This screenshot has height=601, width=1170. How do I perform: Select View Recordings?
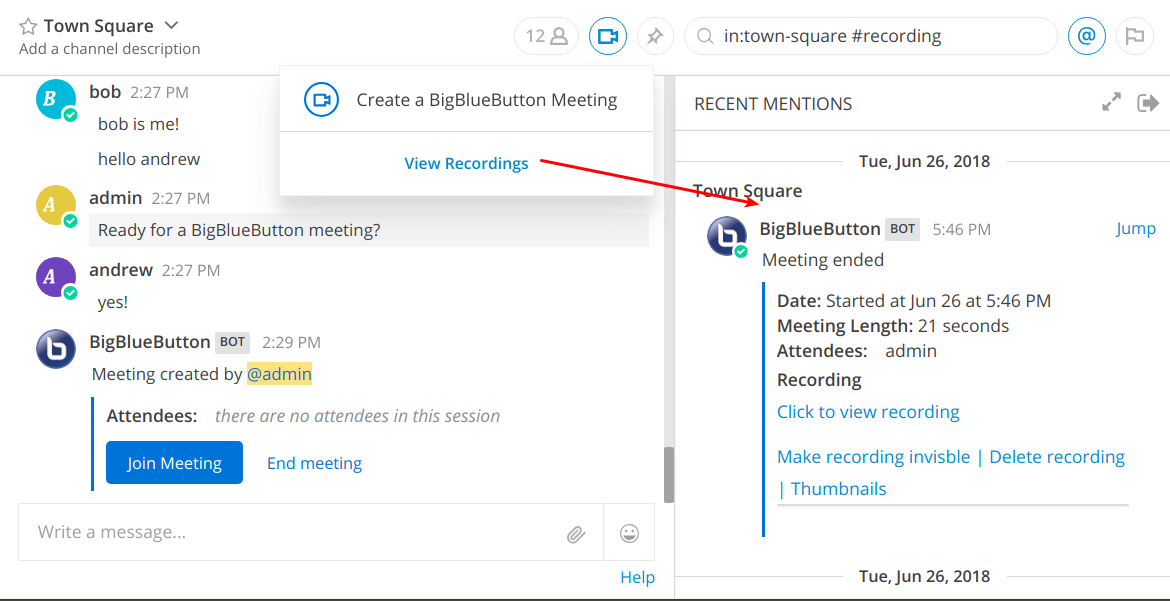pyautogui.click(x=466, y=164)
